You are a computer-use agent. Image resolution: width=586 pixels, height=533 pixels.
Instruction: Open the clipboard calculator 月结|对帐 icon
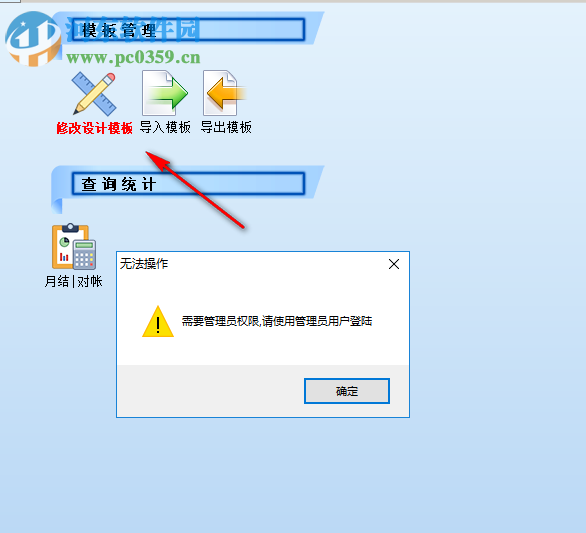(x=74, y=247)
